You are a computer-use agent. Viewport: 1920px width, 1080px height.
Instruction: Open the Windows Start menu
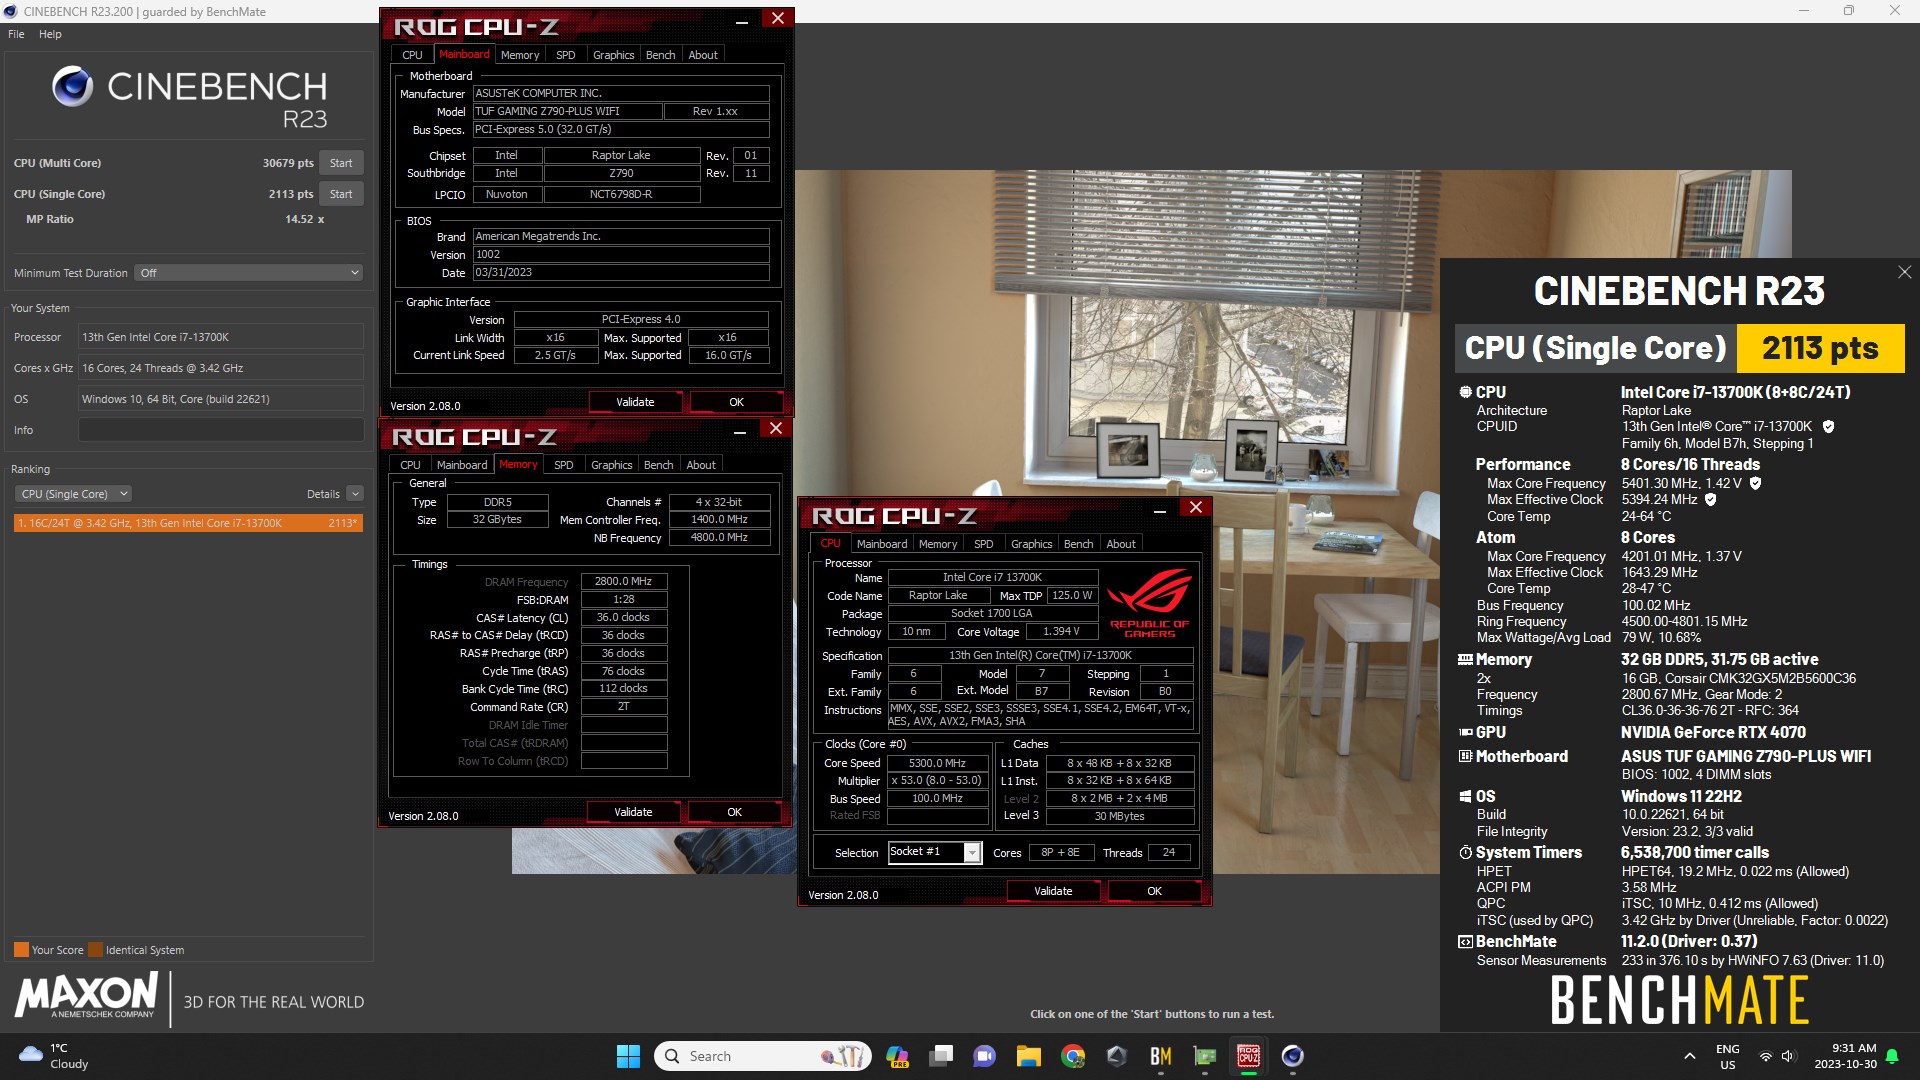pos(628,1056)
